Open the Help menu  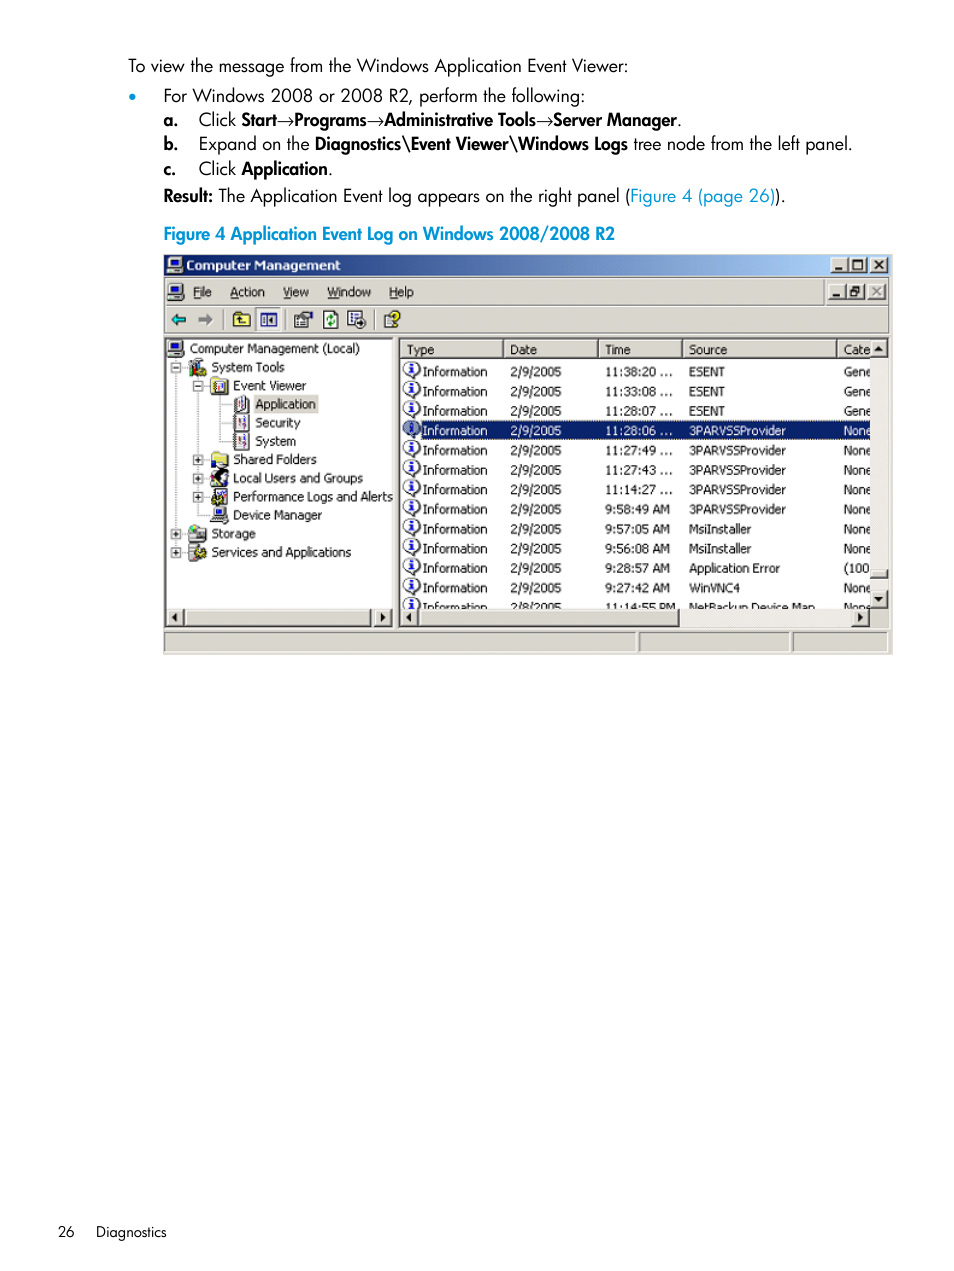pos(401,292)
